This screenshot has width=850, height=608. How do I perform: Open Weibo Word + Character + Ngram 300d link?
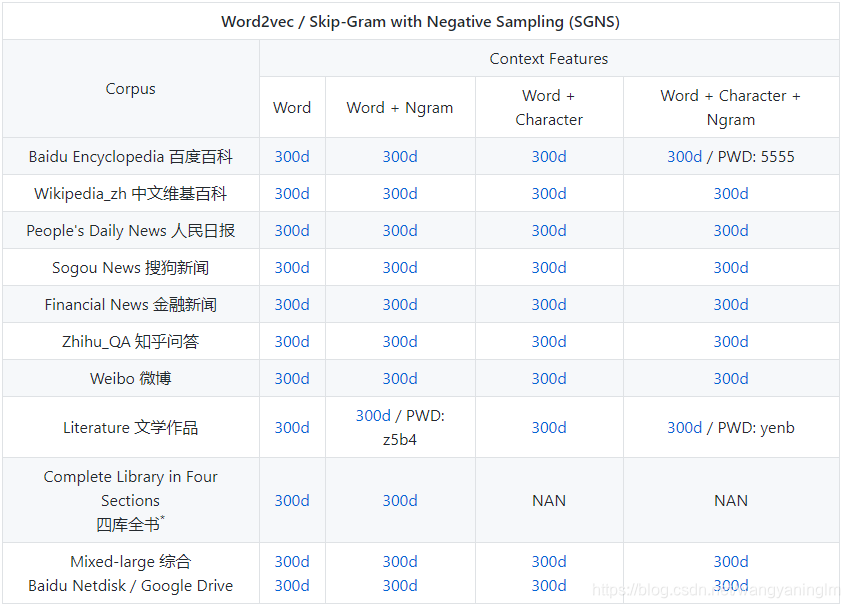tap(731, 378)
